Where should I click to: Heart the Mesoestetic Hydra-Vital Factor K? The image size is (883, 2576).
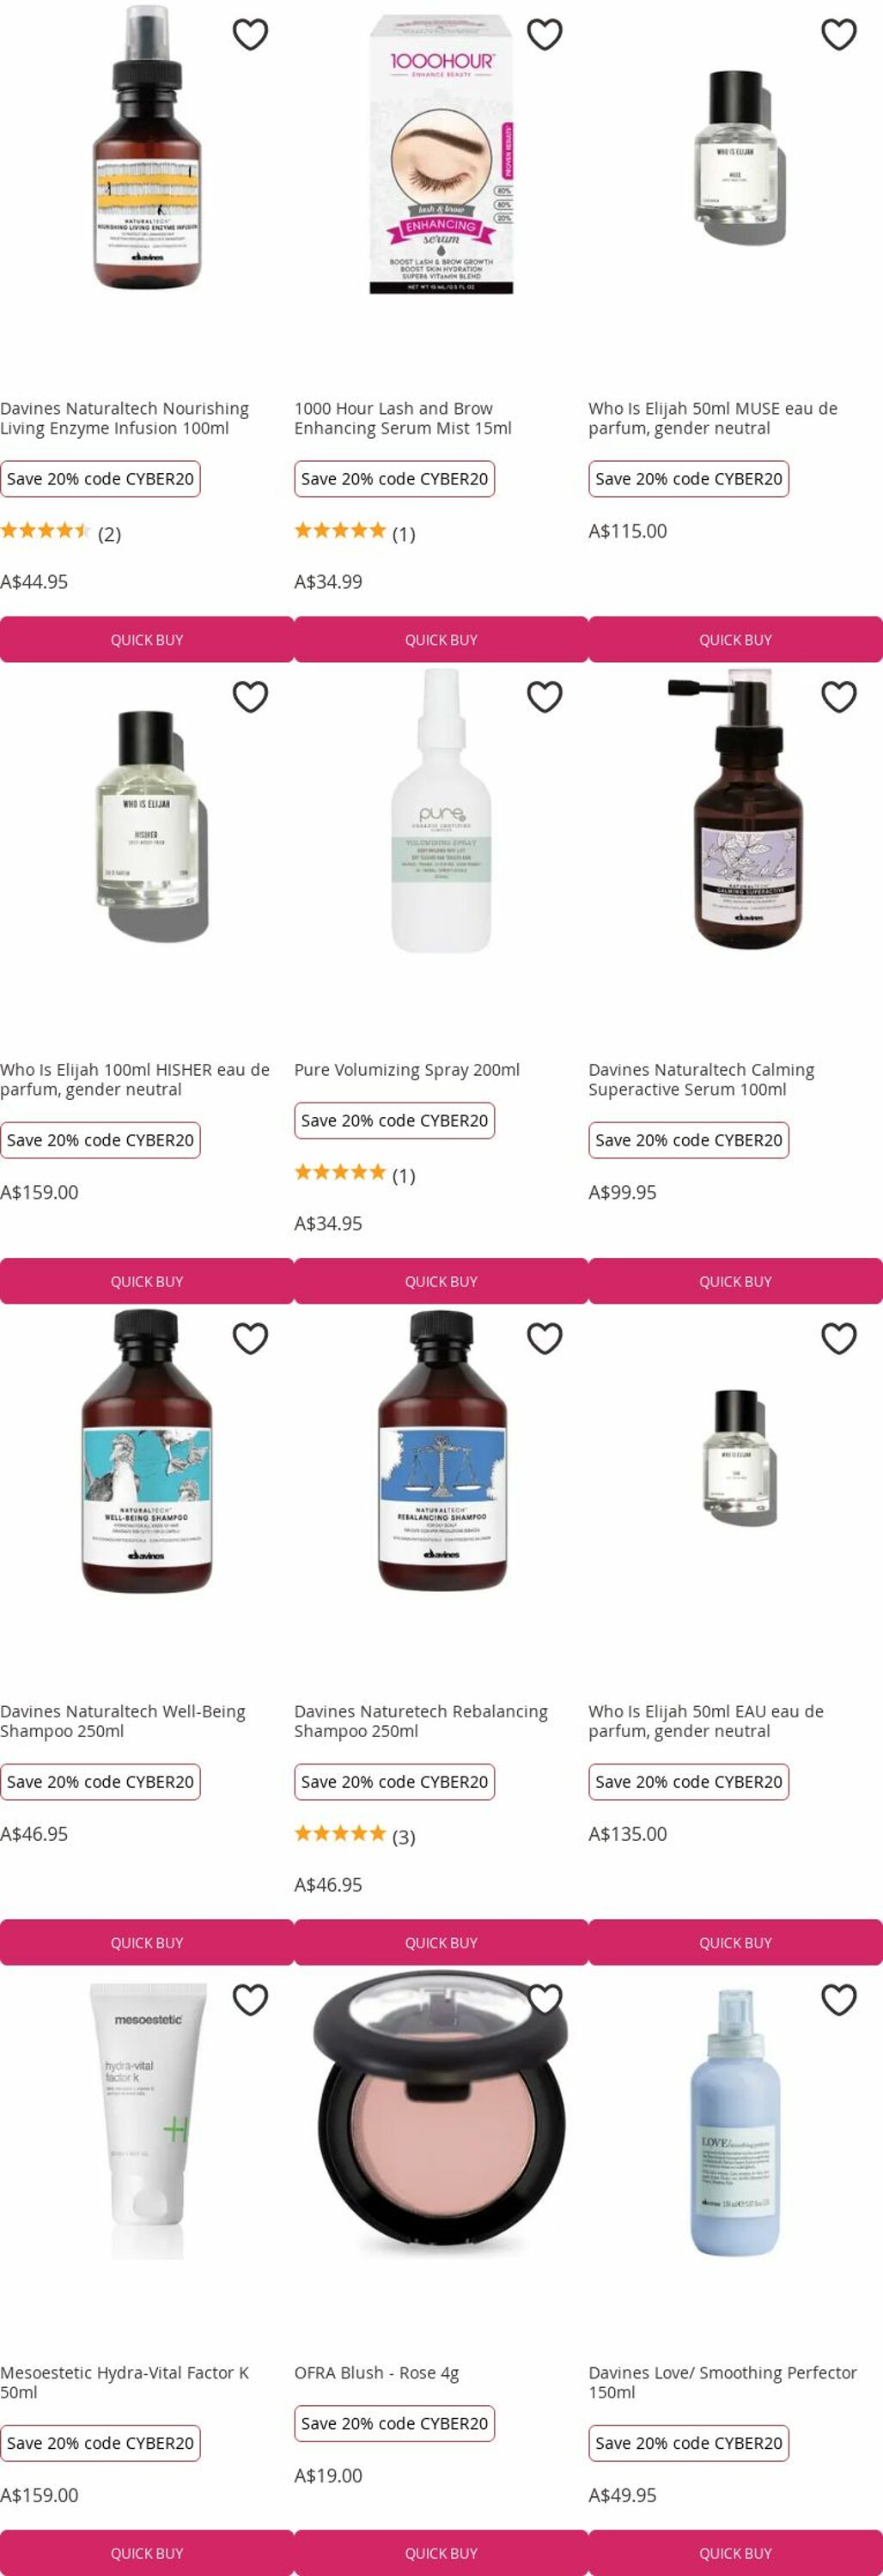[250, 2000]
